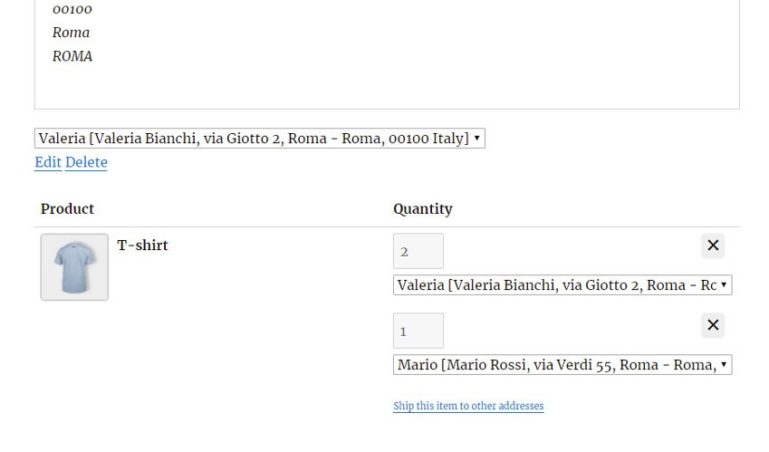Click the Quantity column header
The image size is (769, 452).
pyautogui.click(x=423, y=209)
